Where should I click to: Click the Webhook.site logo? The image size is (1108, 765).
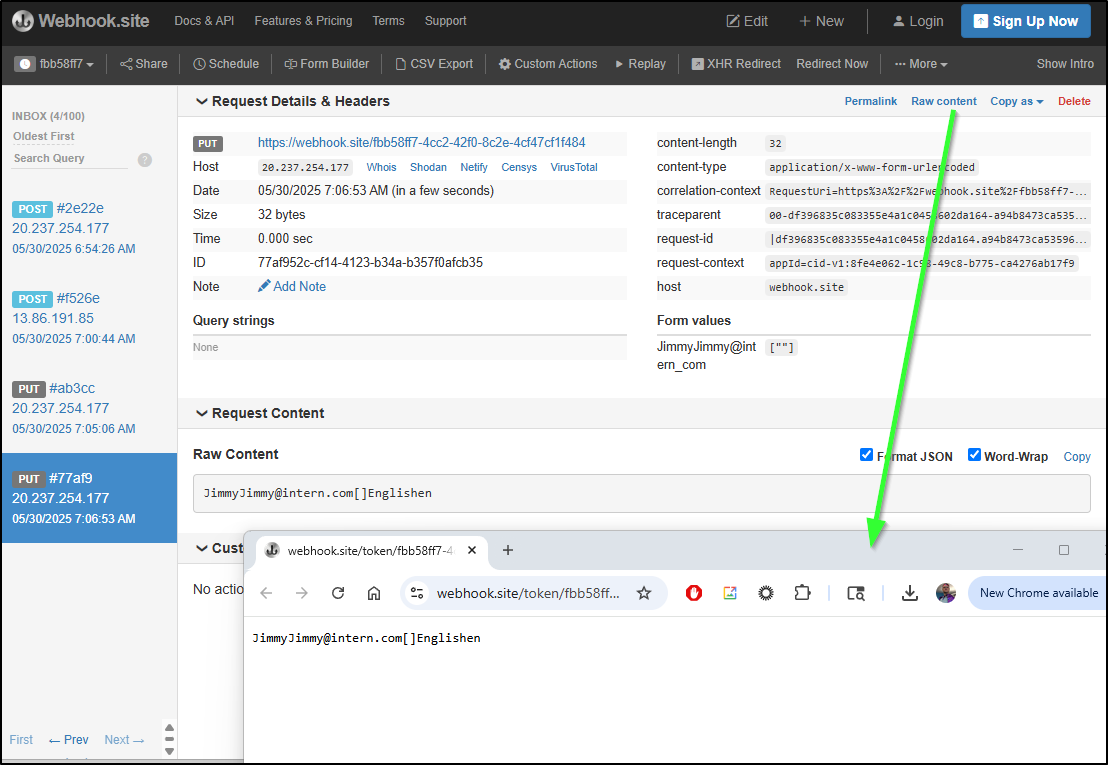81,21
